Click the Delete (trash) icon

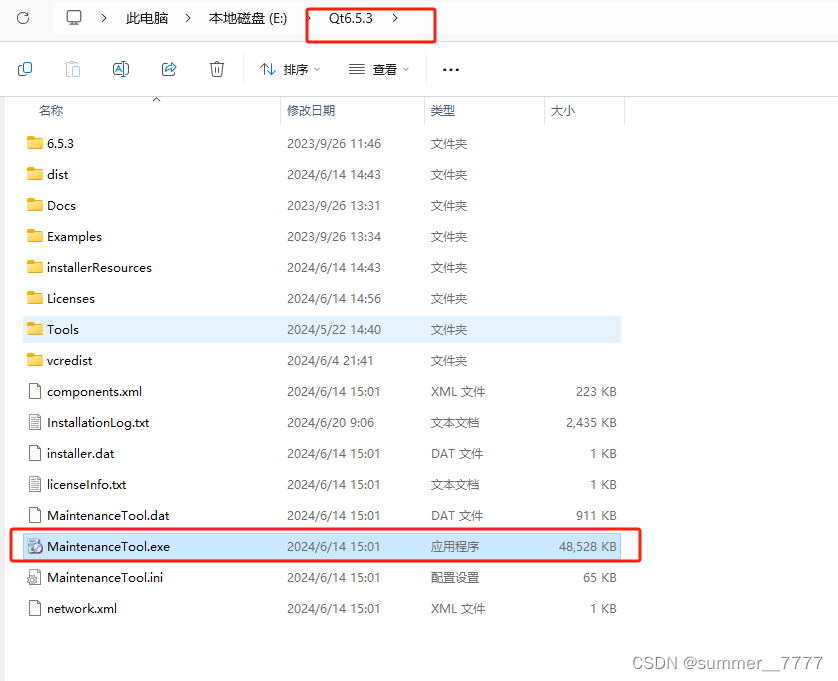click(216, 69)
